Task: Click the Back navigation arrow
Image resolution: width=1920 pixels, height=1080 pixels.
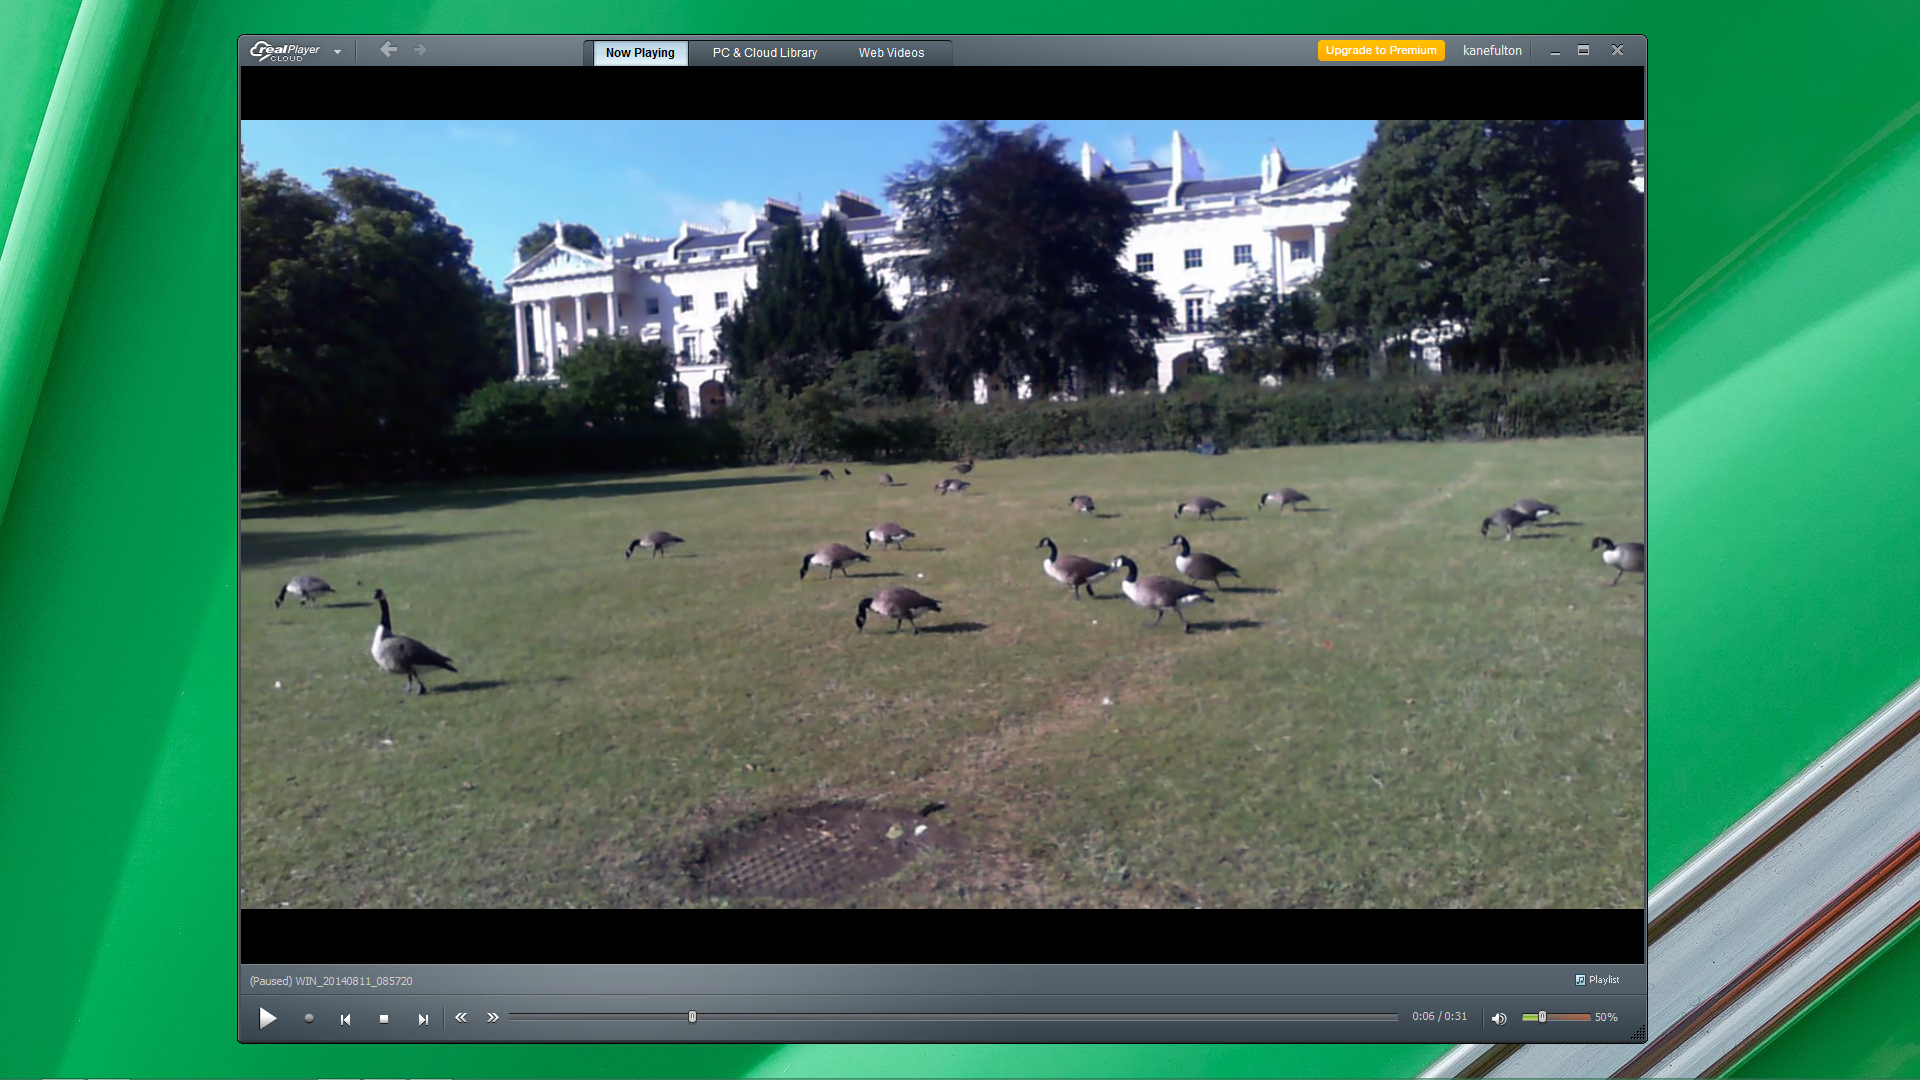Action: [388, 50]
